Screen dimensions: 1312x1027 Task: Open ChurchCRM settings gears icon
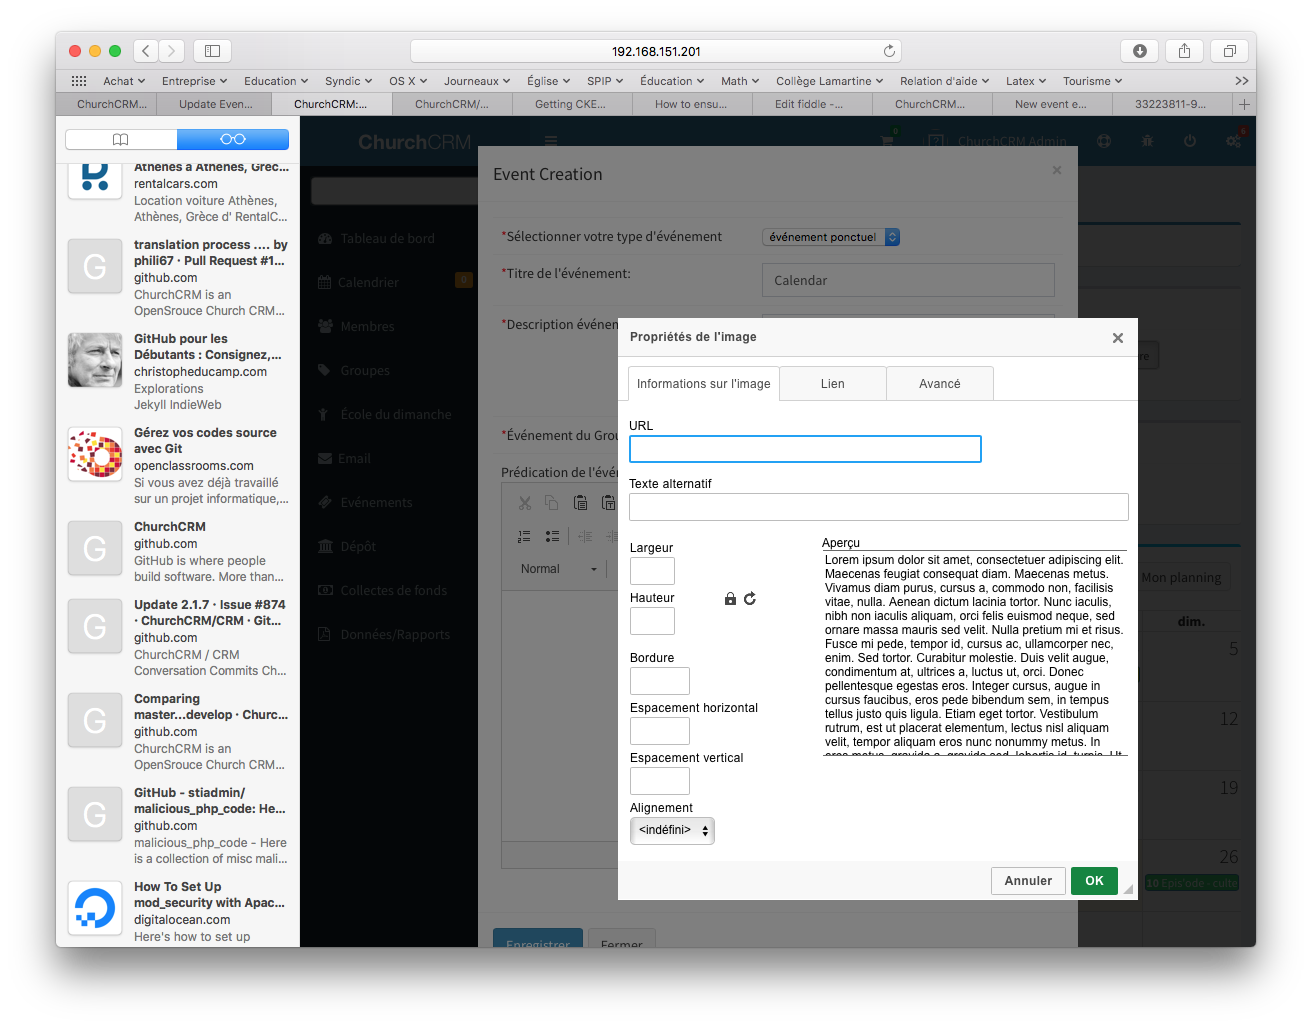click(x=1234, y=141)
